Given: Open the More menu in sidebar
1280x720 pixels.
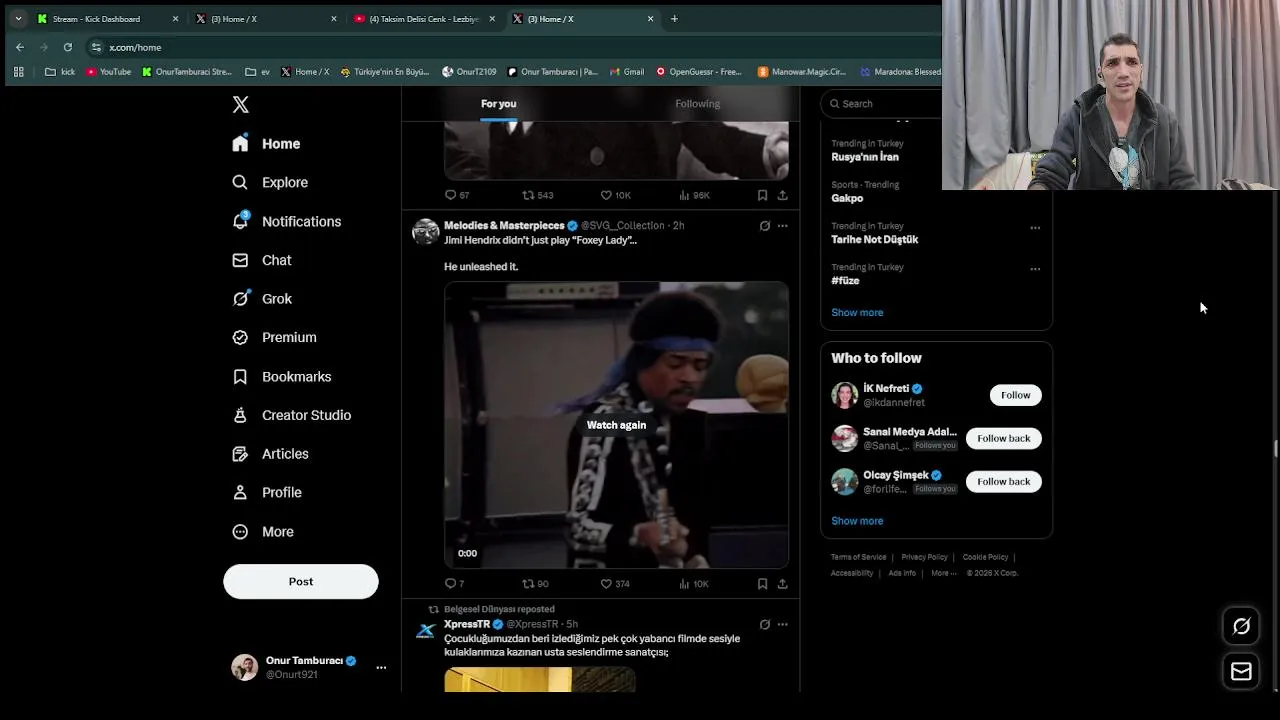Looking at the screenshot, I should pyautogui.click(x=263, y=531).
